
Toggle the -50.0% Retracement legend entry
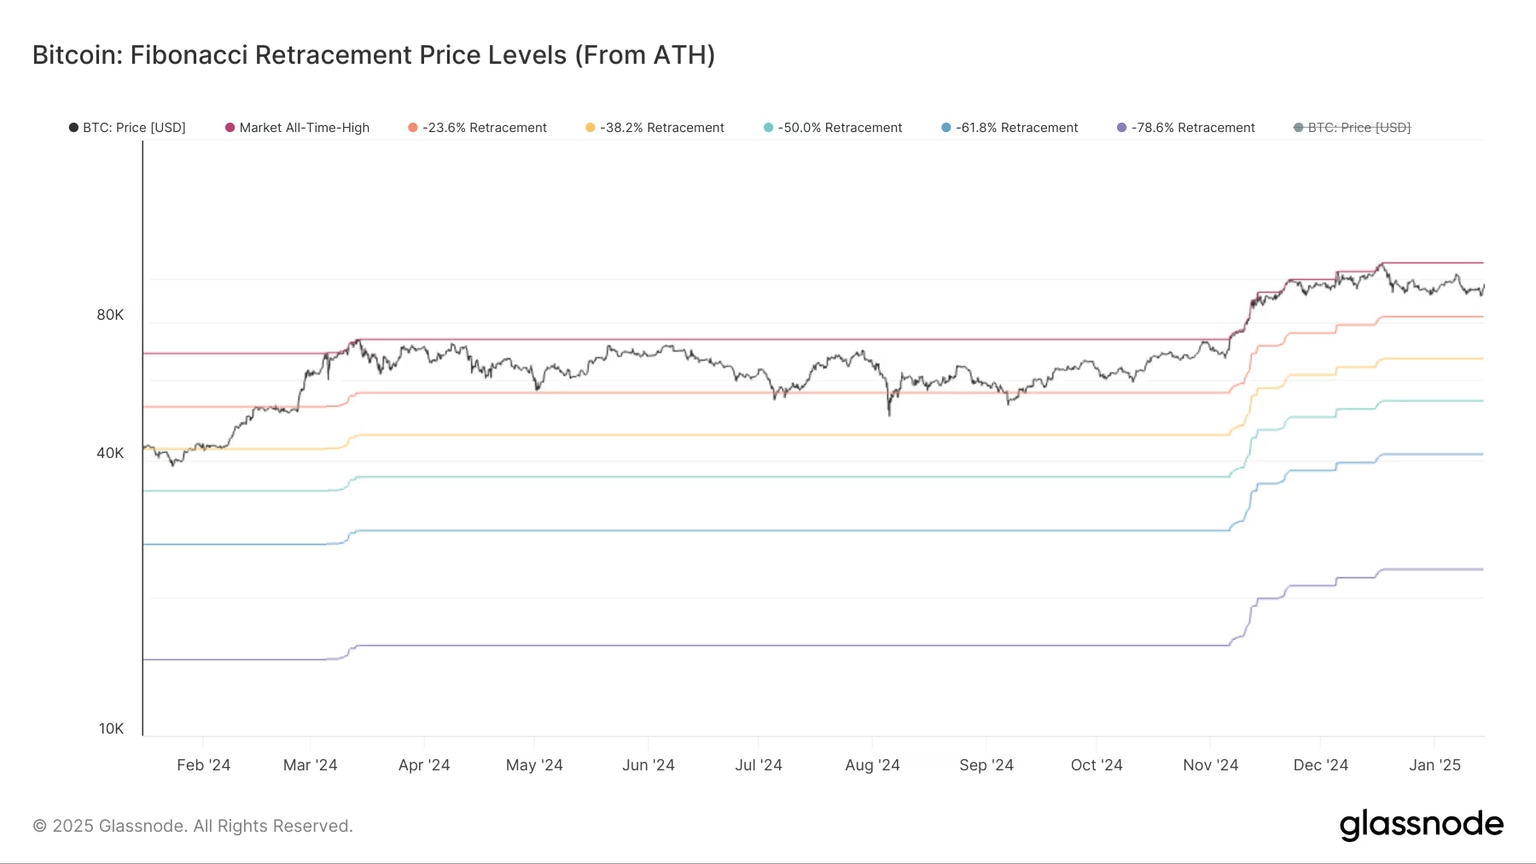click(832, 127)
